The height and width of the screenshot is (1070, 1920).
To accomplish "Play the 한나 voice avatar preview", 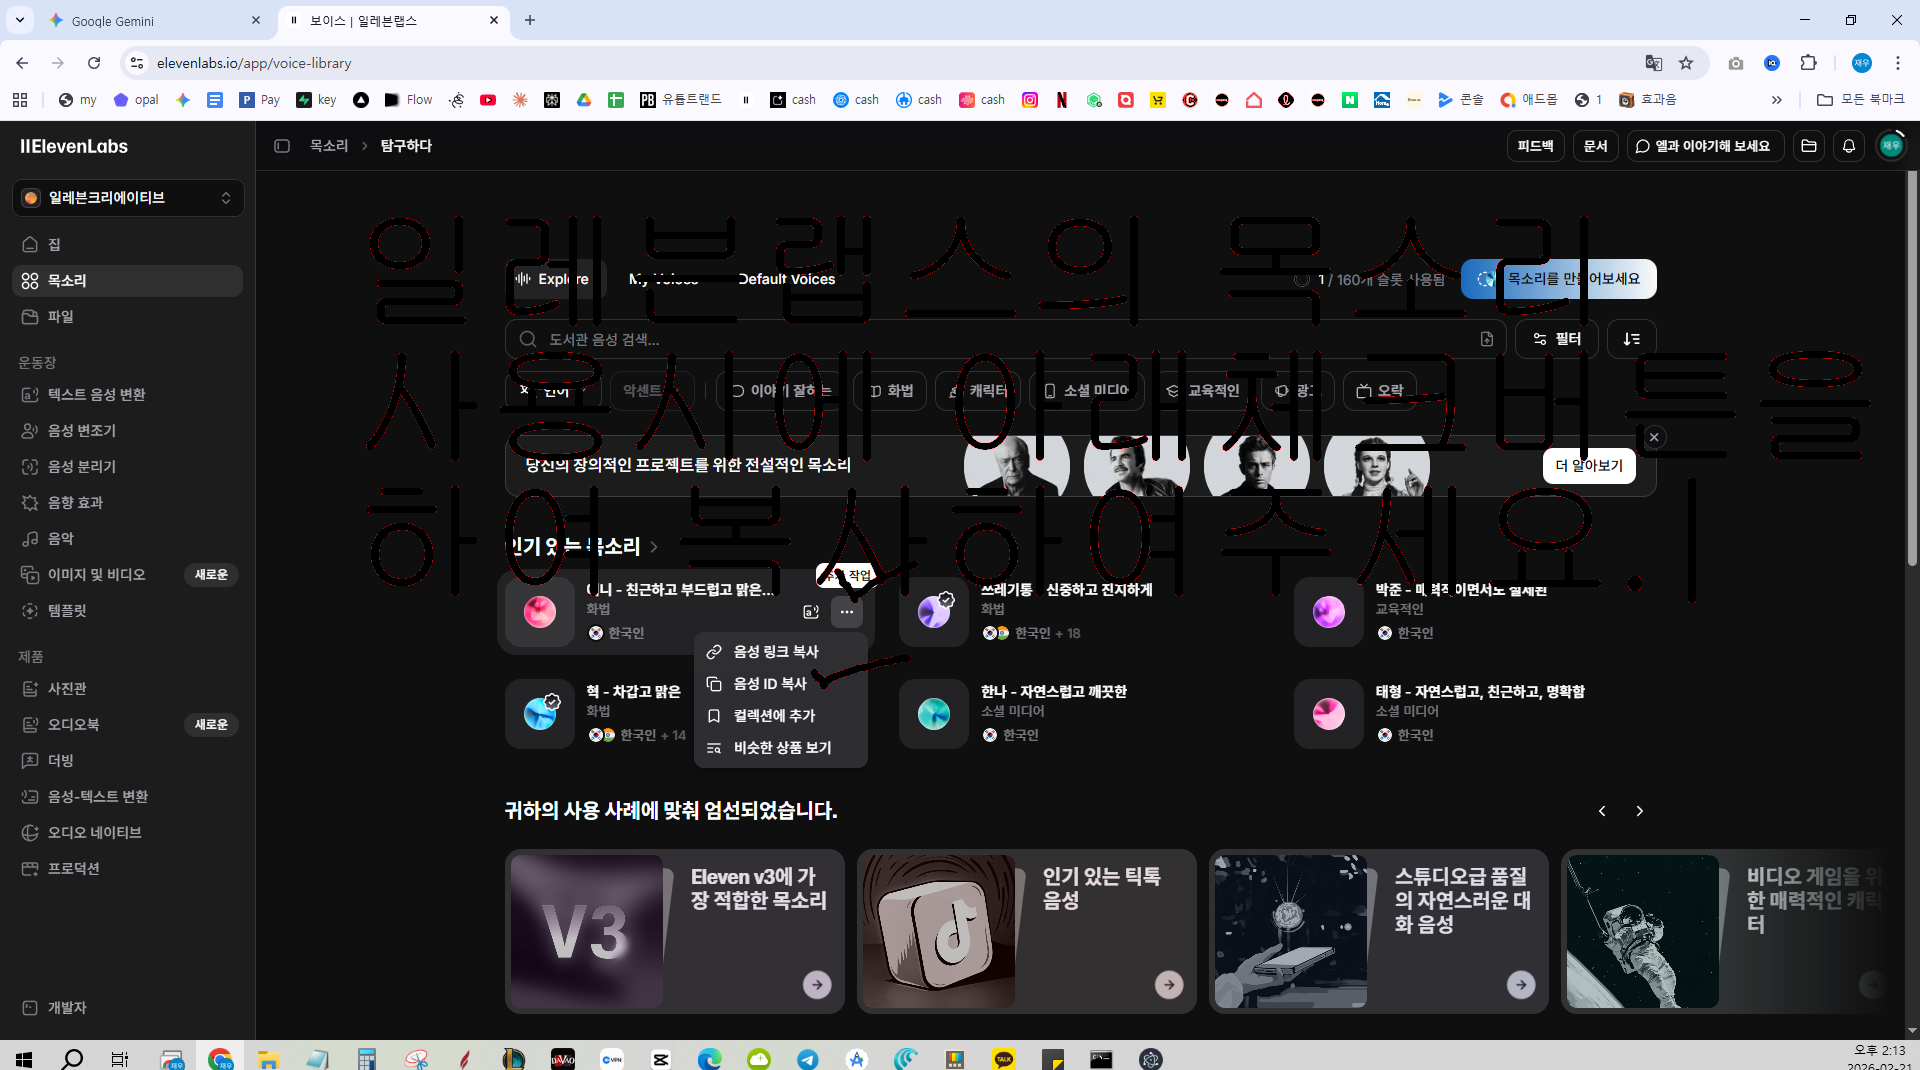I will point(934,714).
